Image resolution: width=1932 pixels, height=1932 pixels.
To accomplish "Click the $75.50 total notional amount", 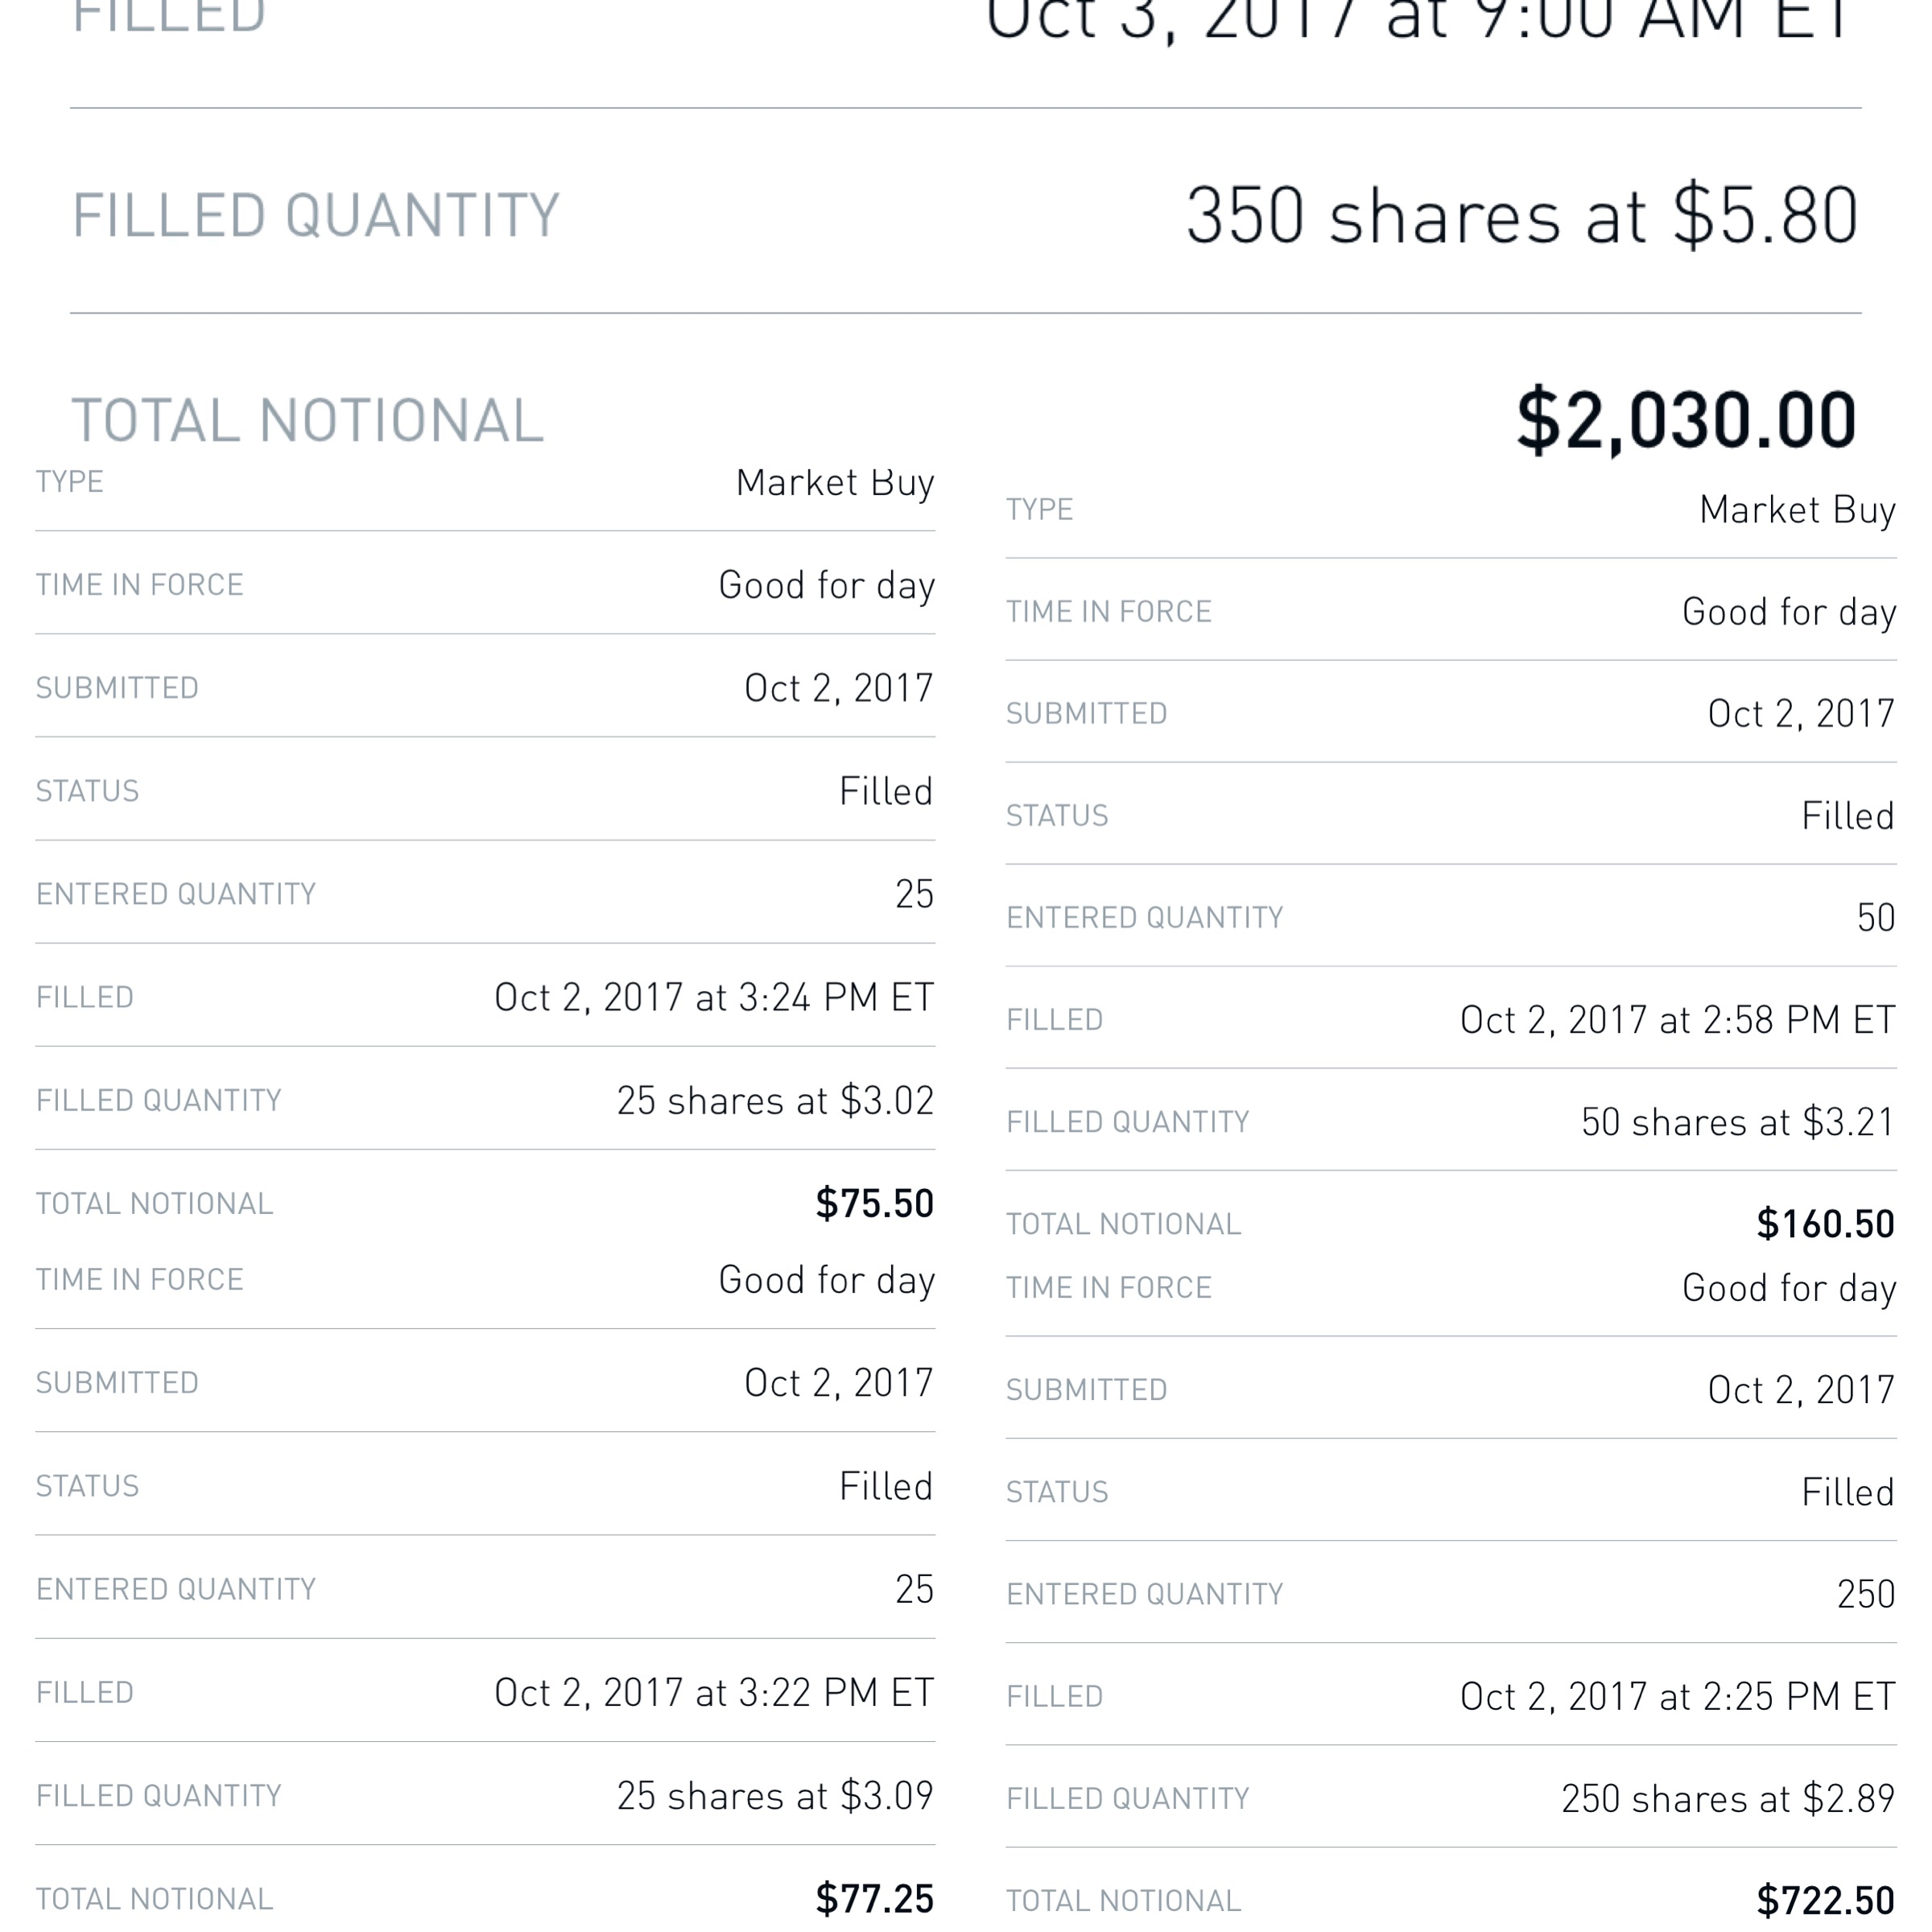I will pos(874,1203).
